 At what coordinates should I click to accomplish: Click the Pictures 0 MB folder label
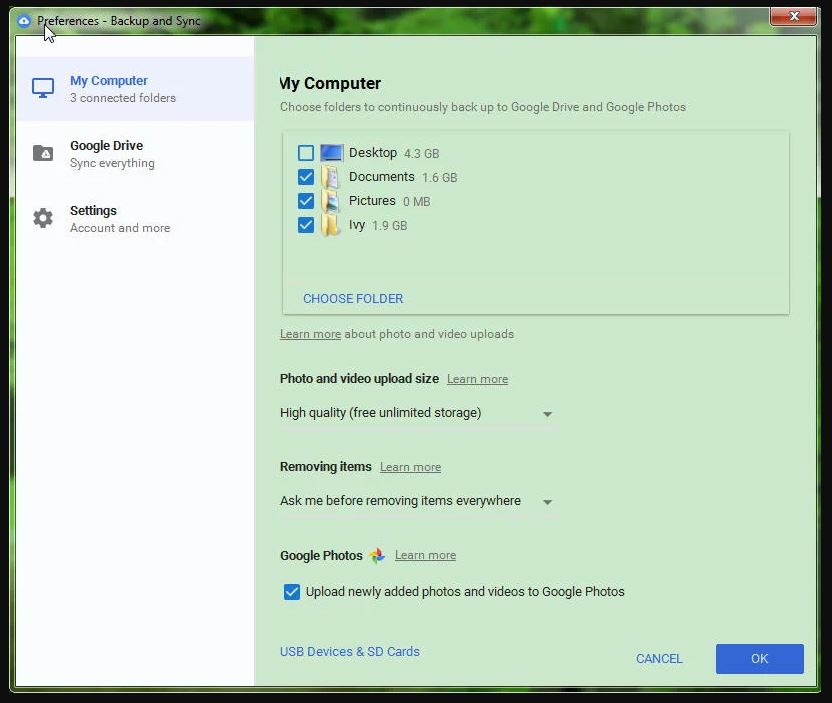point(389,201)
